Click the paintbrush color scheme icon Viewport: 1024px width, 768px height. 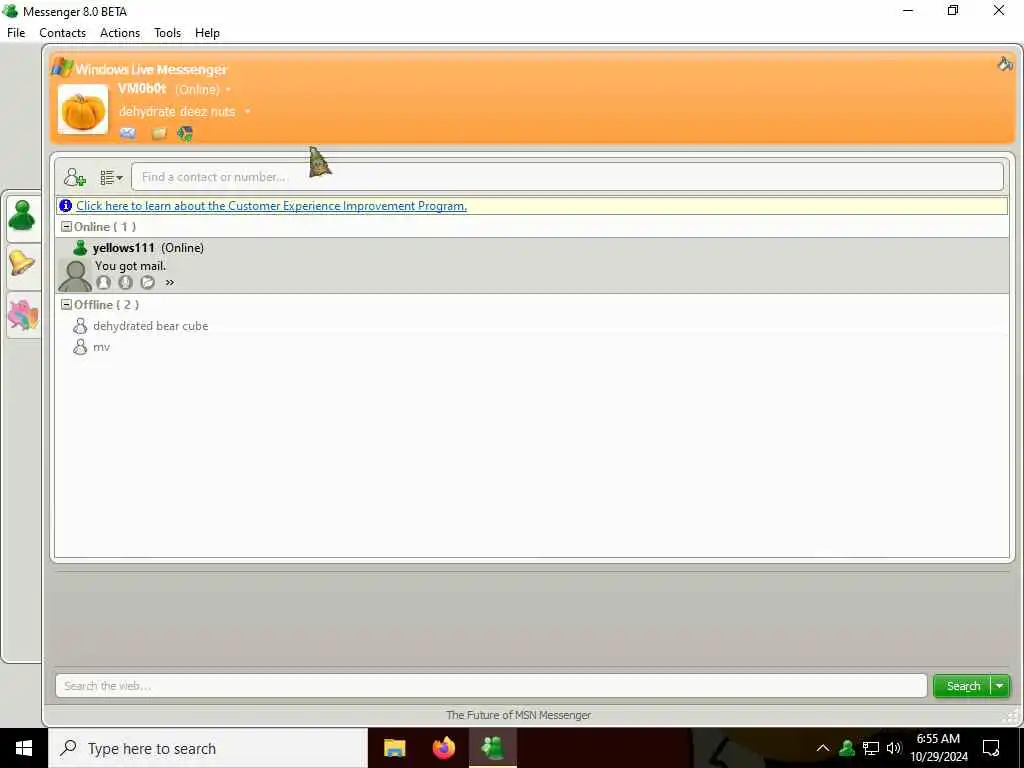[1005, 63]
